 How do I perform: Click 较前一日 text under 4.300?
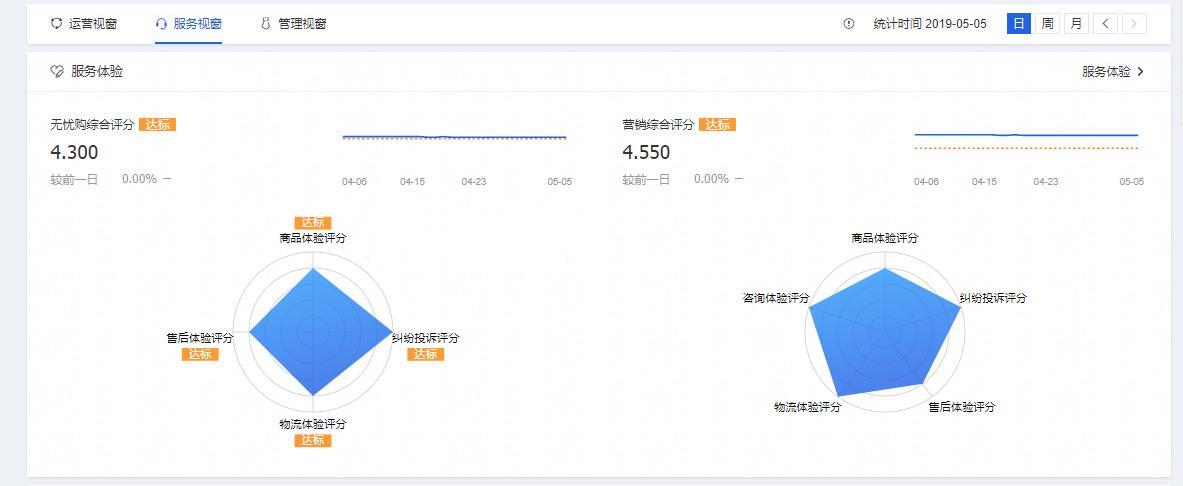(x=74, y=180)
